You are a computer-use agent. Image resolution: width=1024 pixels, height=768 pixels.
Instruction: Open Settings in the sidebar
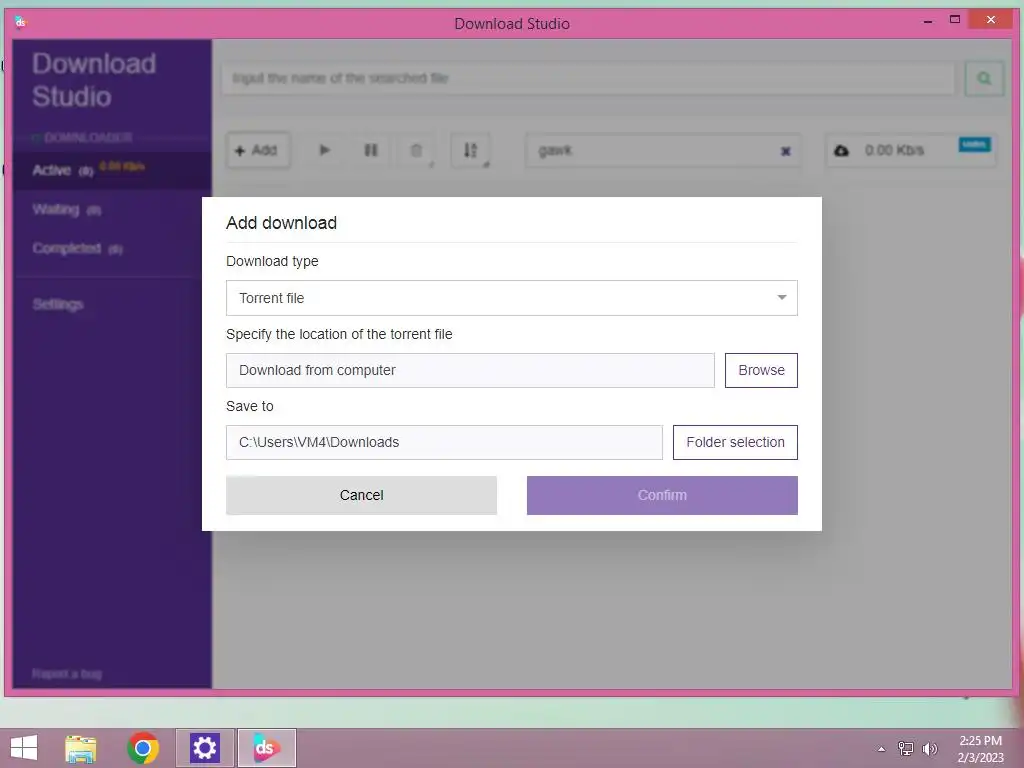pos(58,304)
